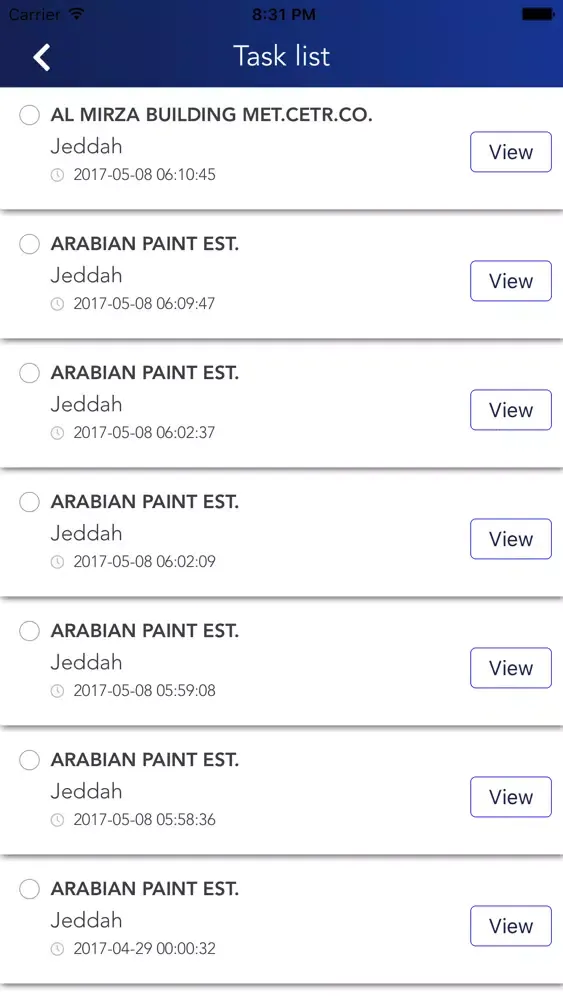This screenshot has height=1000, width=563.
Task: Select radio button for 05:59:08 task
Action: [x=29, y=631]
